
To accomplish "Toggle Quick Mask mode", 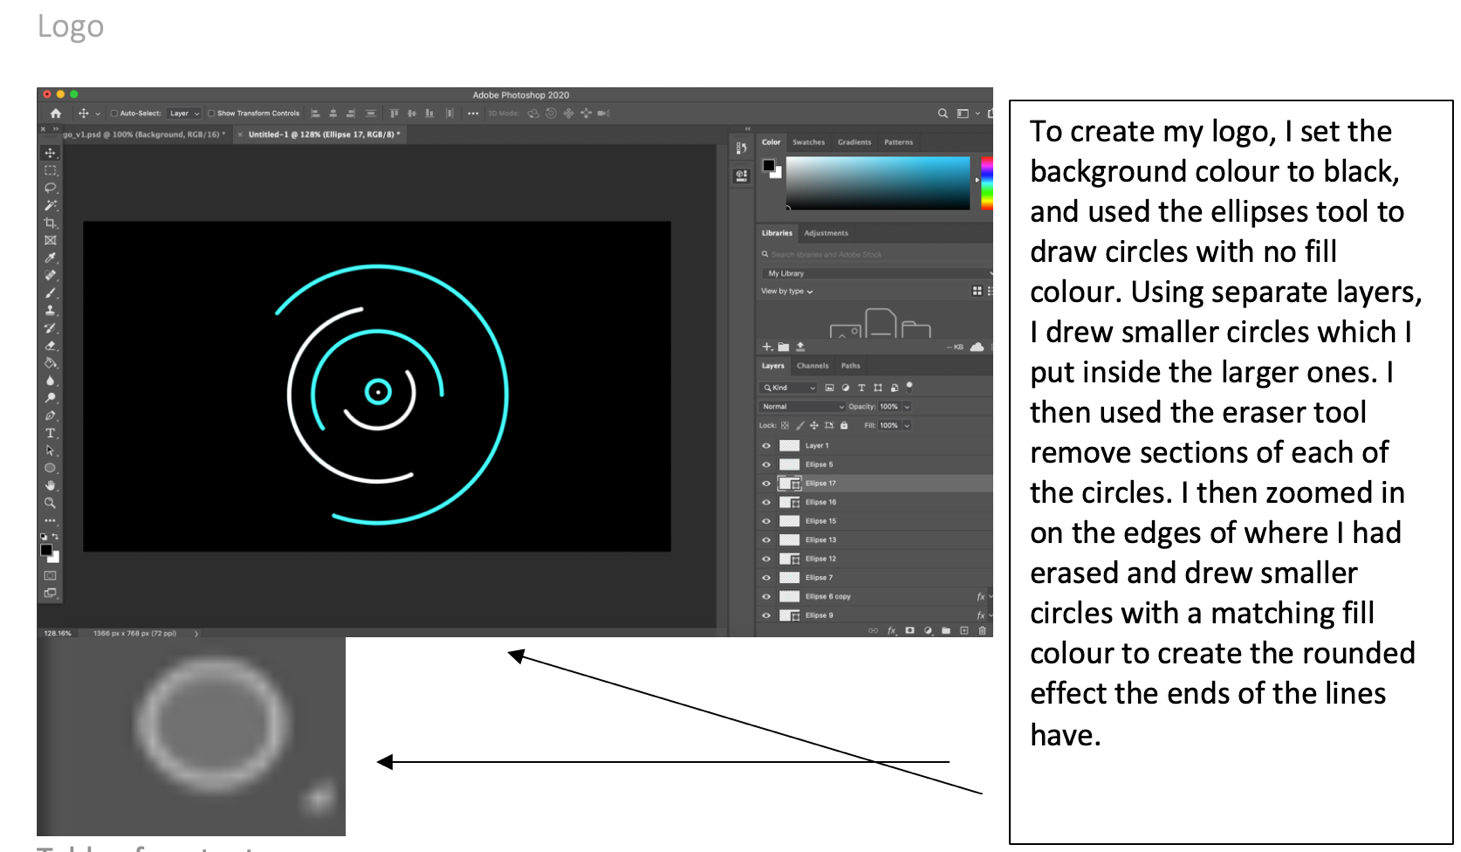I will pos(50,576).
